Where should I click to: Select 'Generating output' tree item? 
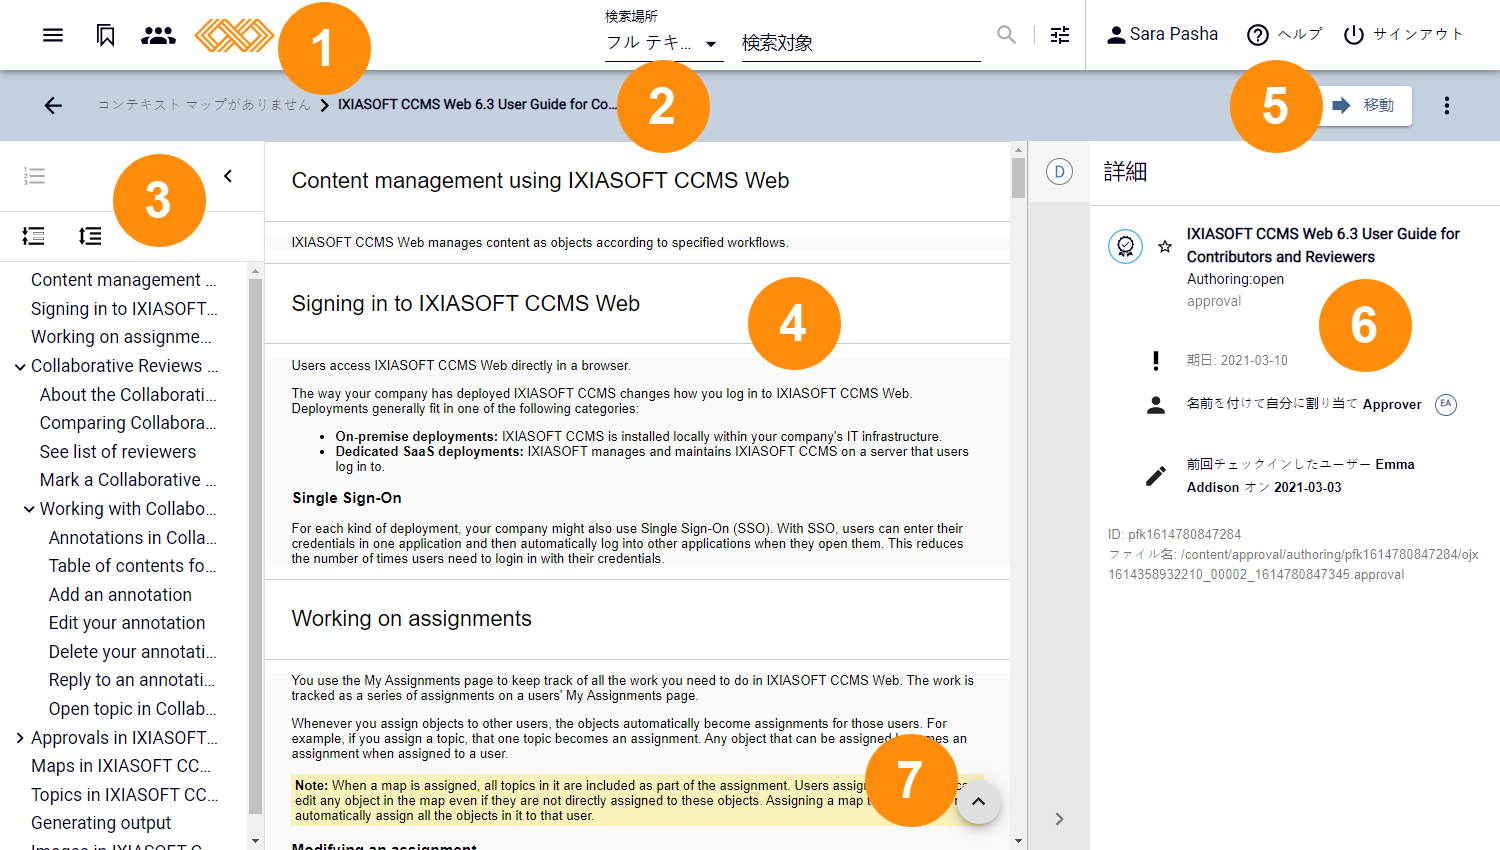pos(101,823)
